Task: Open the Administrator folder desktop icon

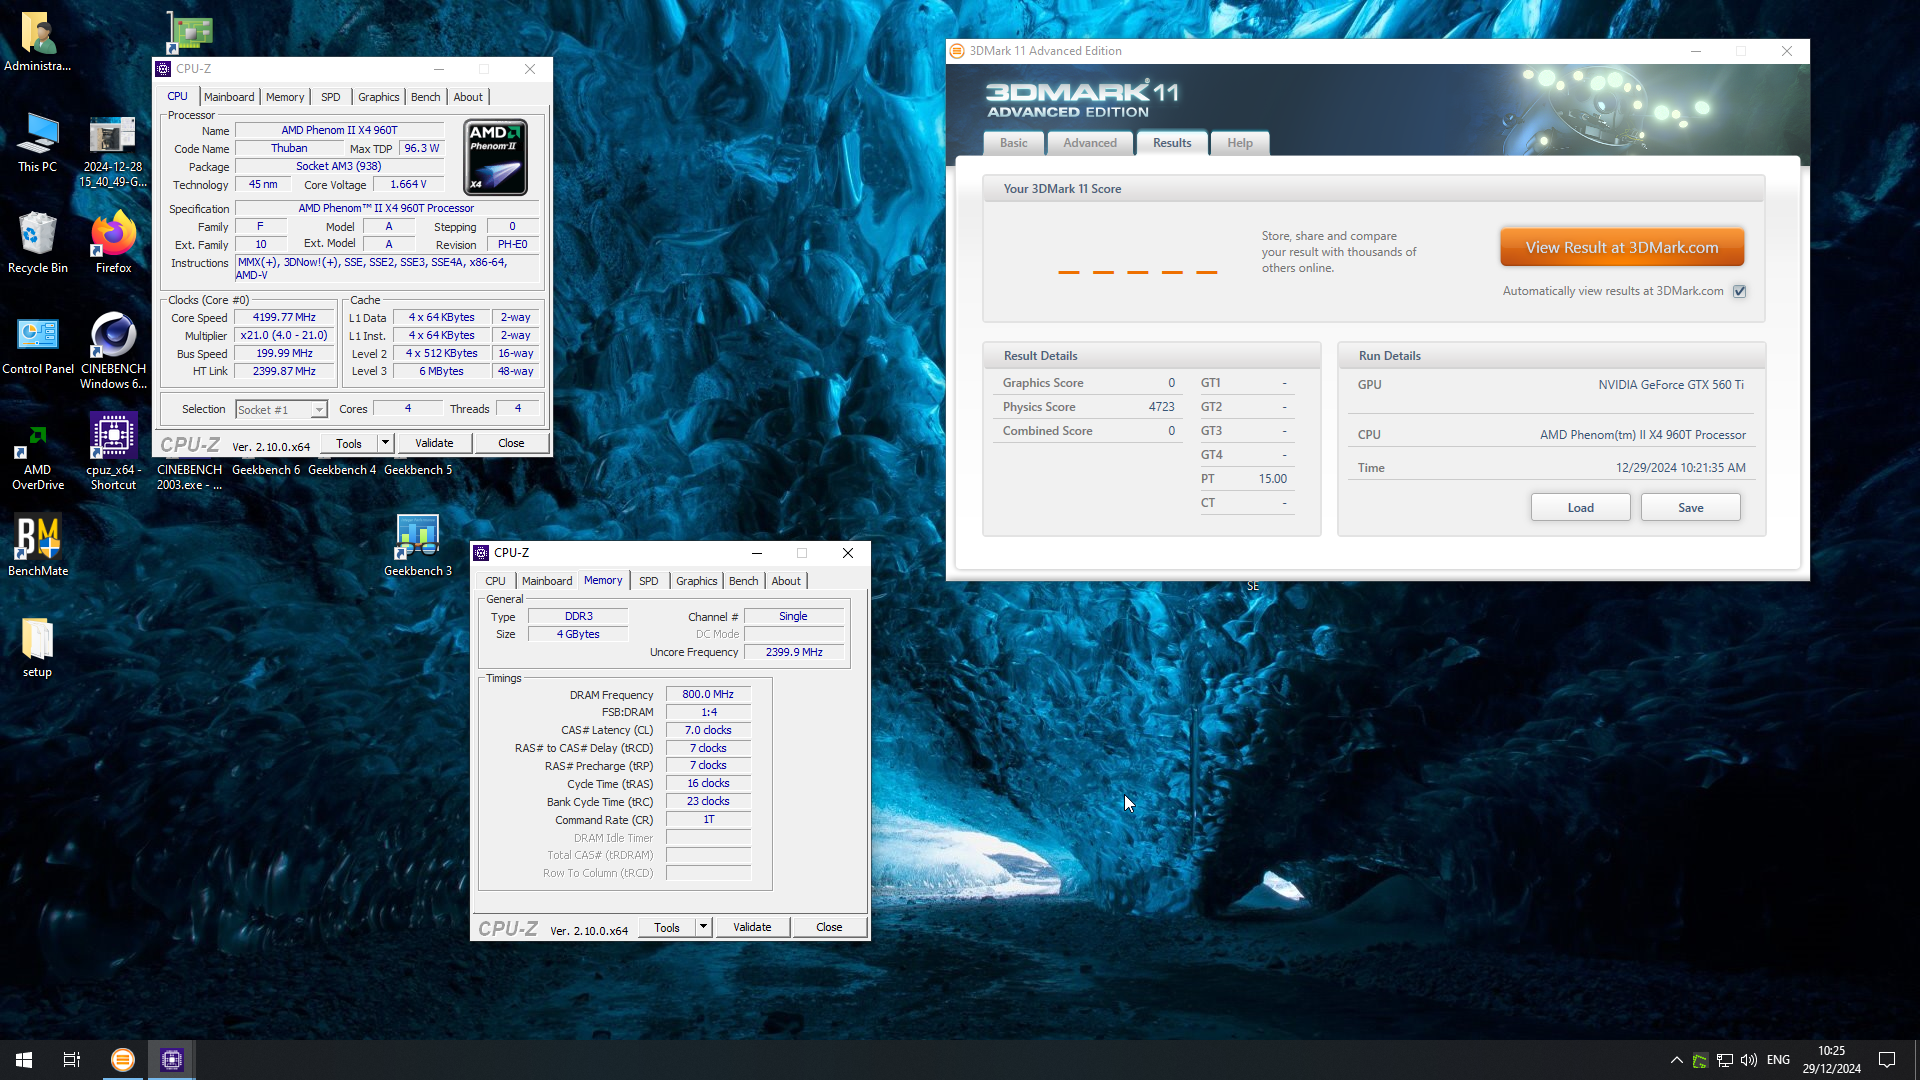Action: point(38,42)
